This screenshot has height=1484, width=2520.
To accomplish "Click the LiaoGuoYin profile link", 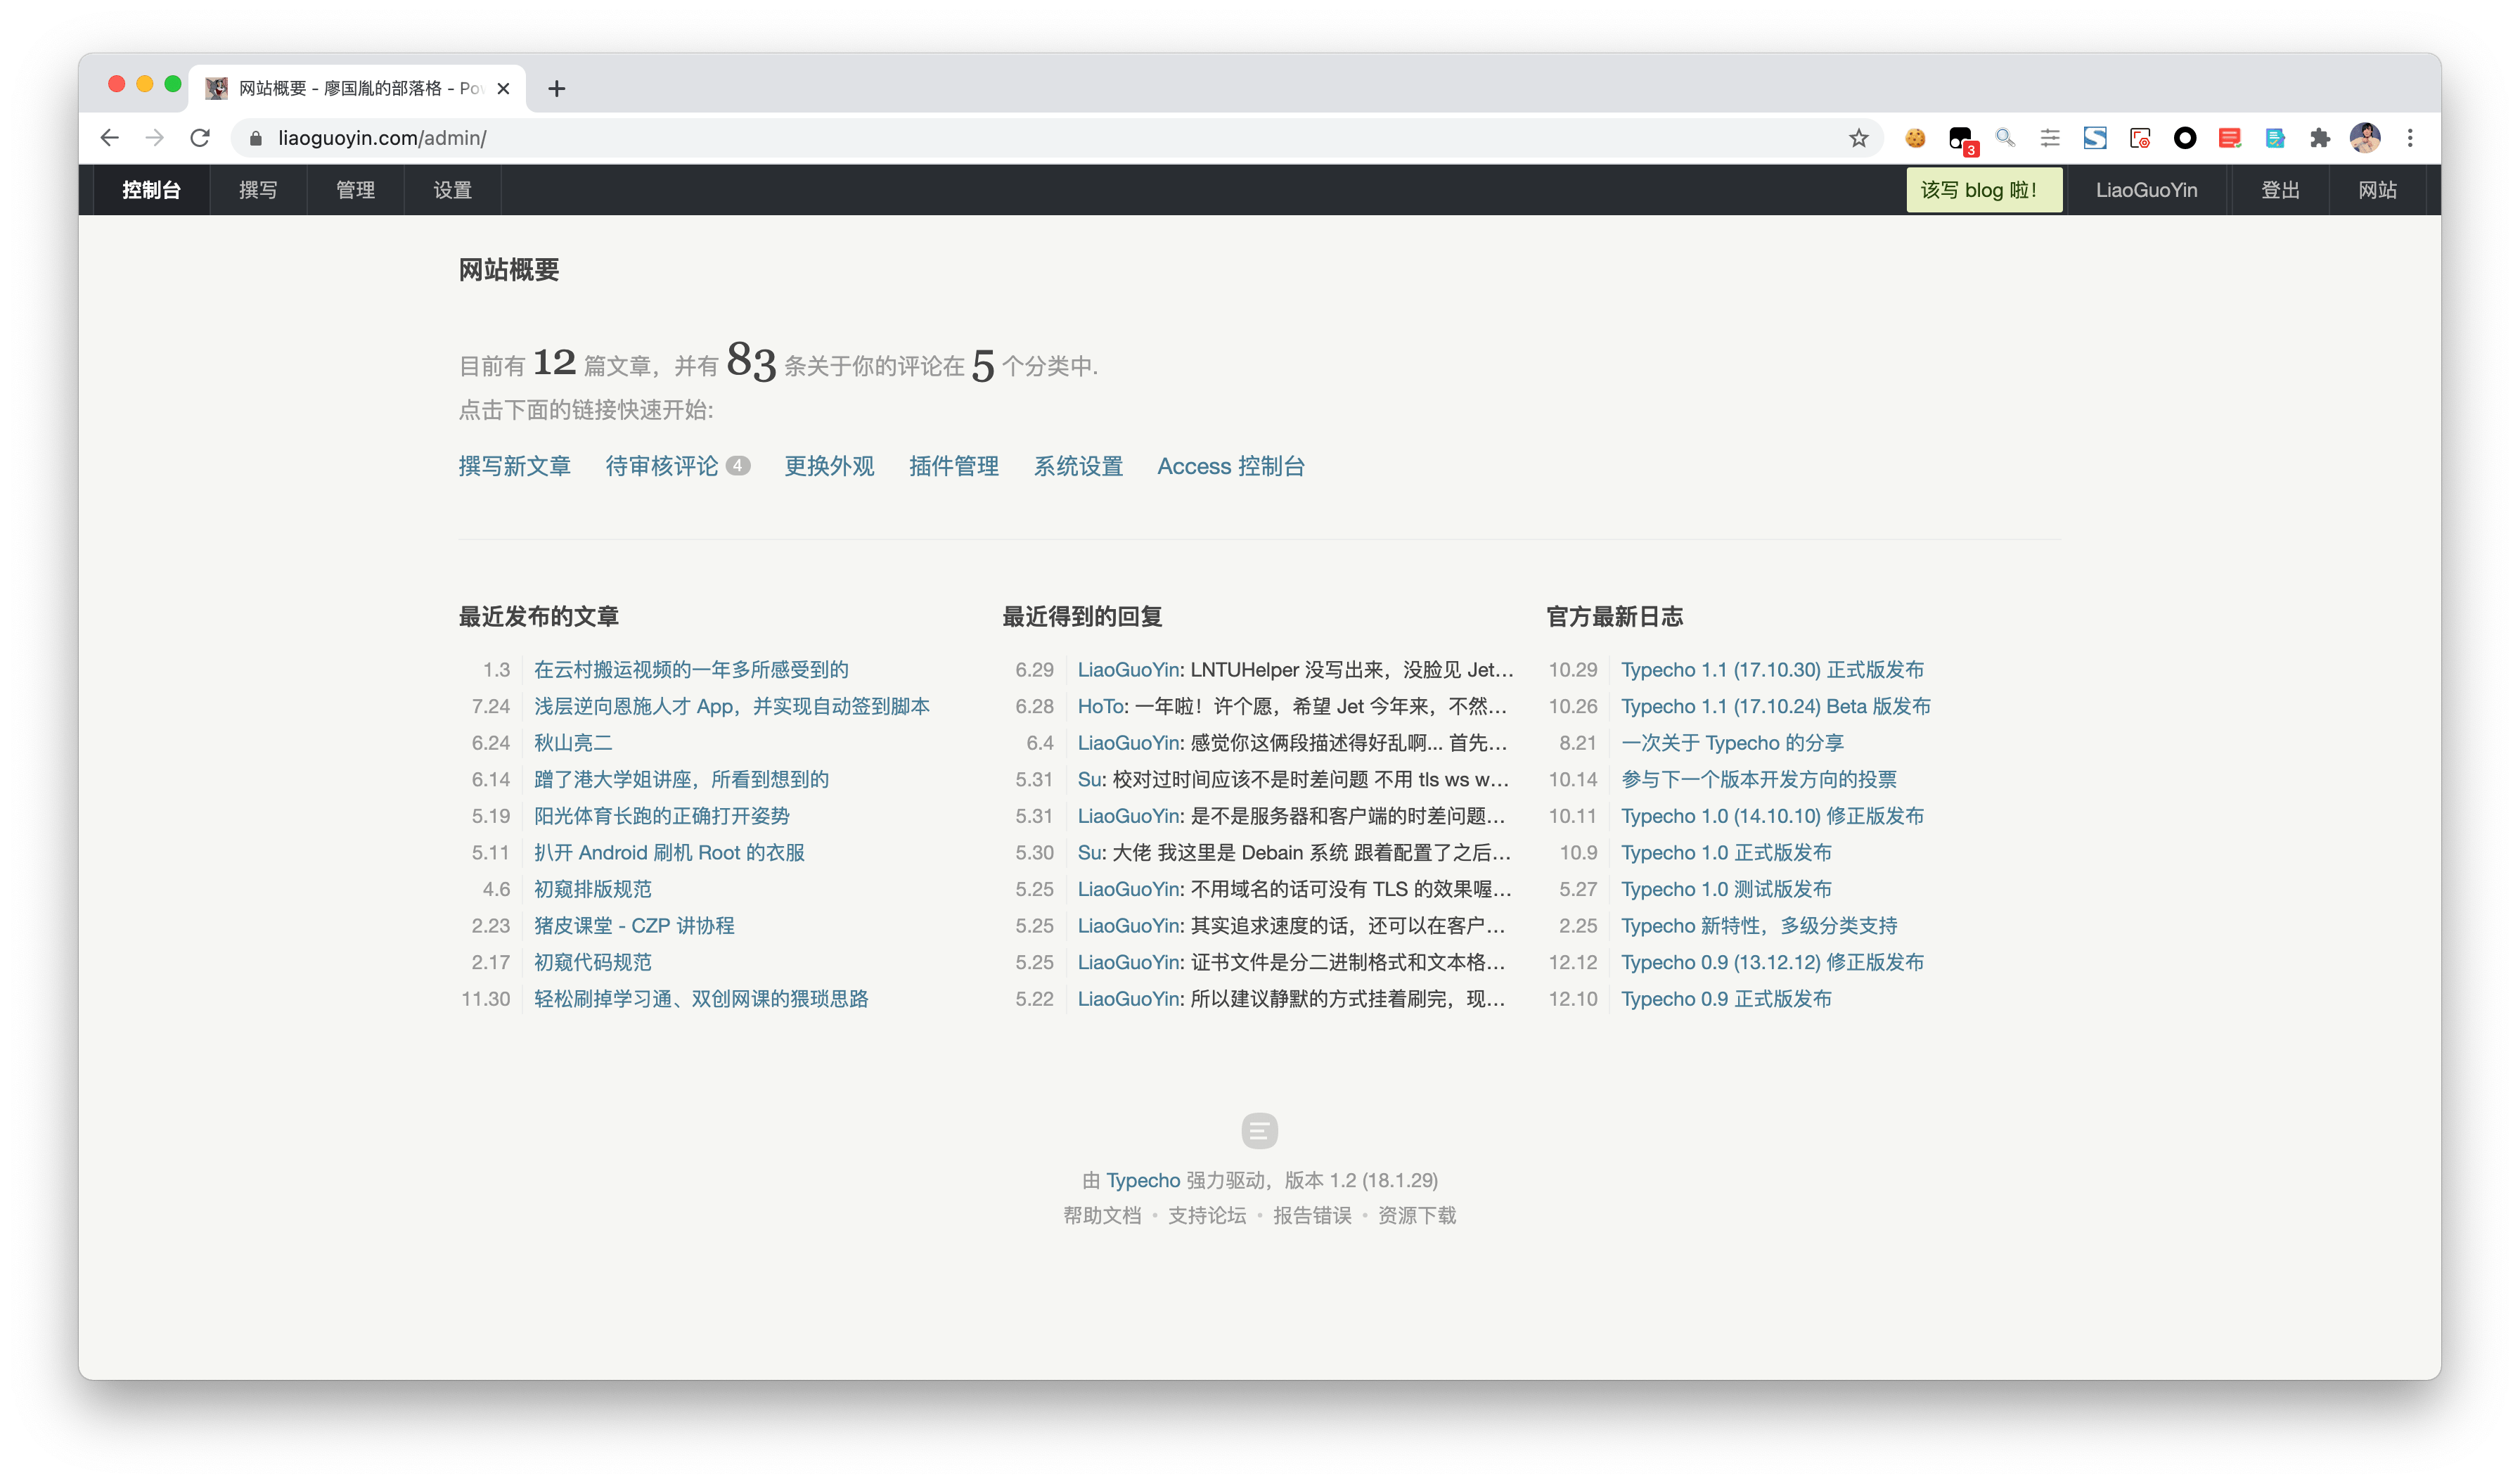I will point(2146,190).
